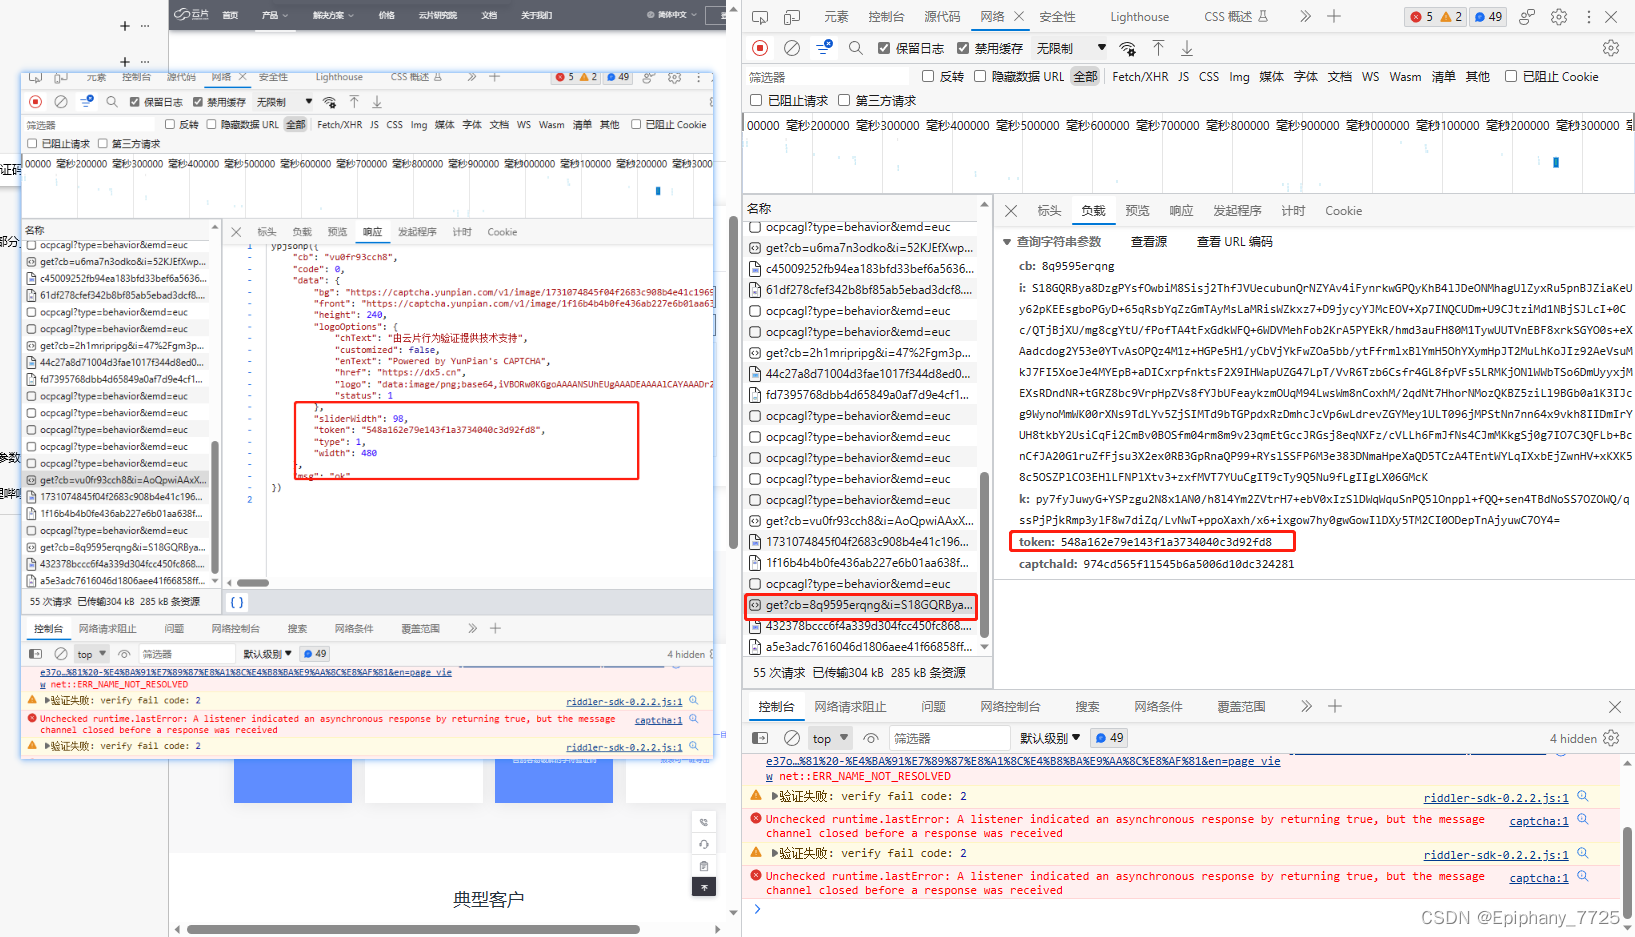Viewport: 1635px width, 937px height.
Task: Stop recording in the left small DevTools
Action: [x=36, y=102]
